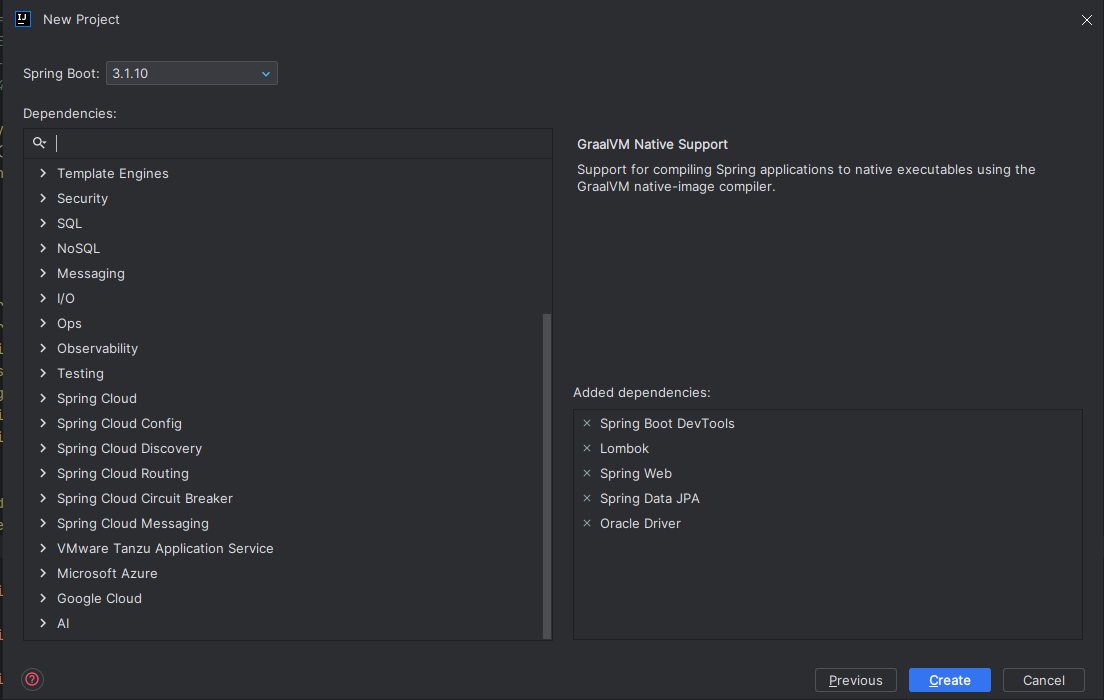Click the search magnifier icon in dependencies
Image resolution: width=1104 pixels, height=700 pixels.
tap(40, 143)
